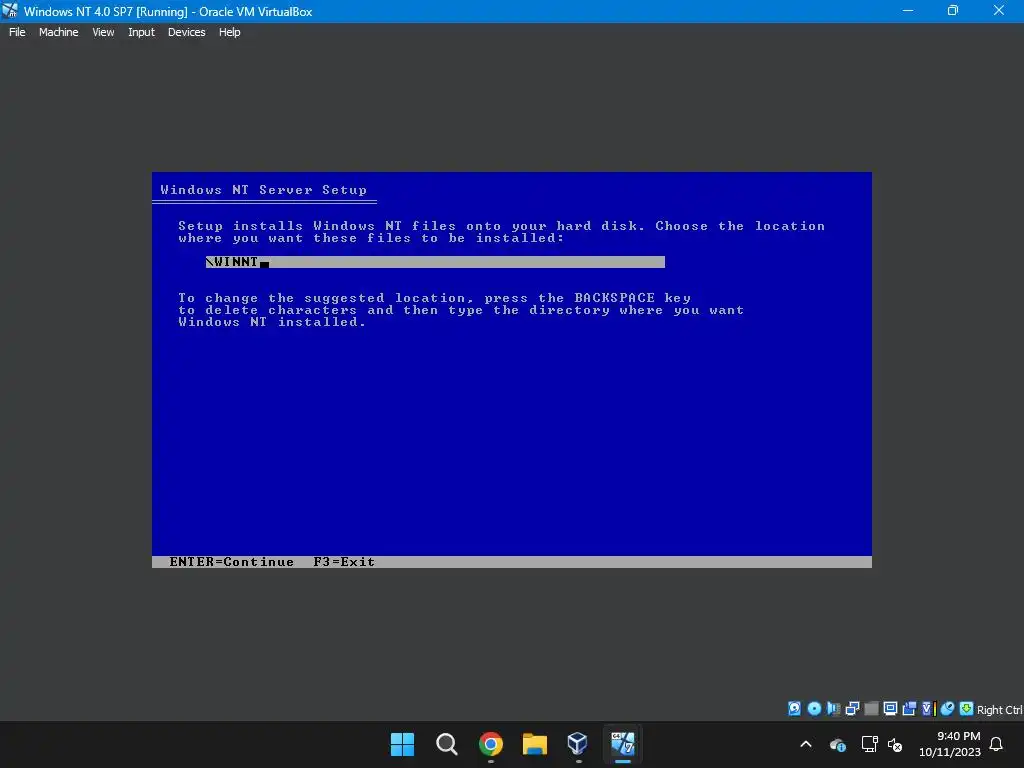
Task: Click the CPU virtualization status indicator
Action: pos(928,709)
